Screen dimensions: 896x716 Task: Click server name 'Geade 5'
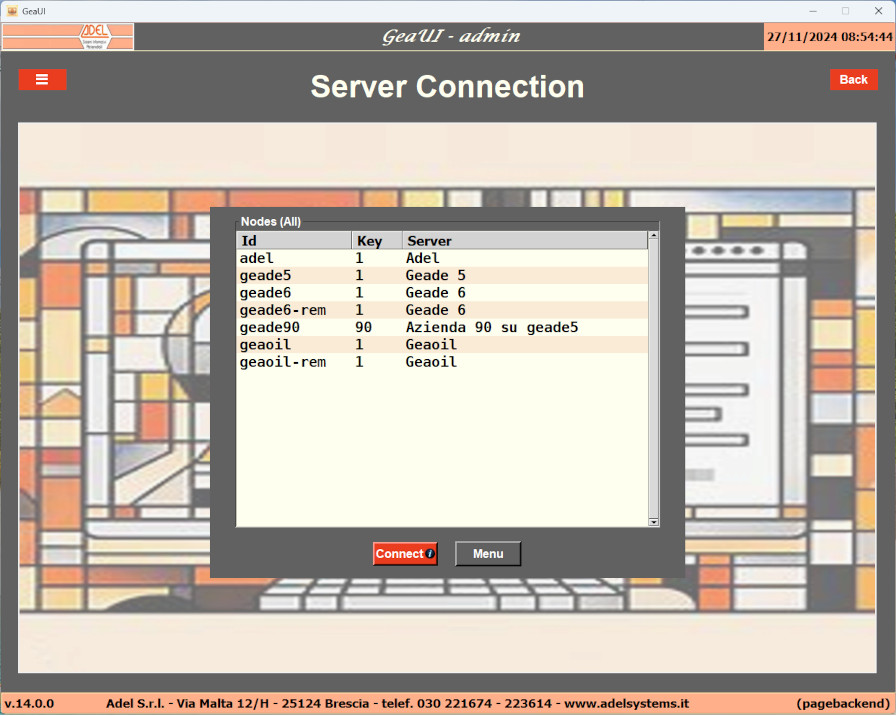(435, 275)
